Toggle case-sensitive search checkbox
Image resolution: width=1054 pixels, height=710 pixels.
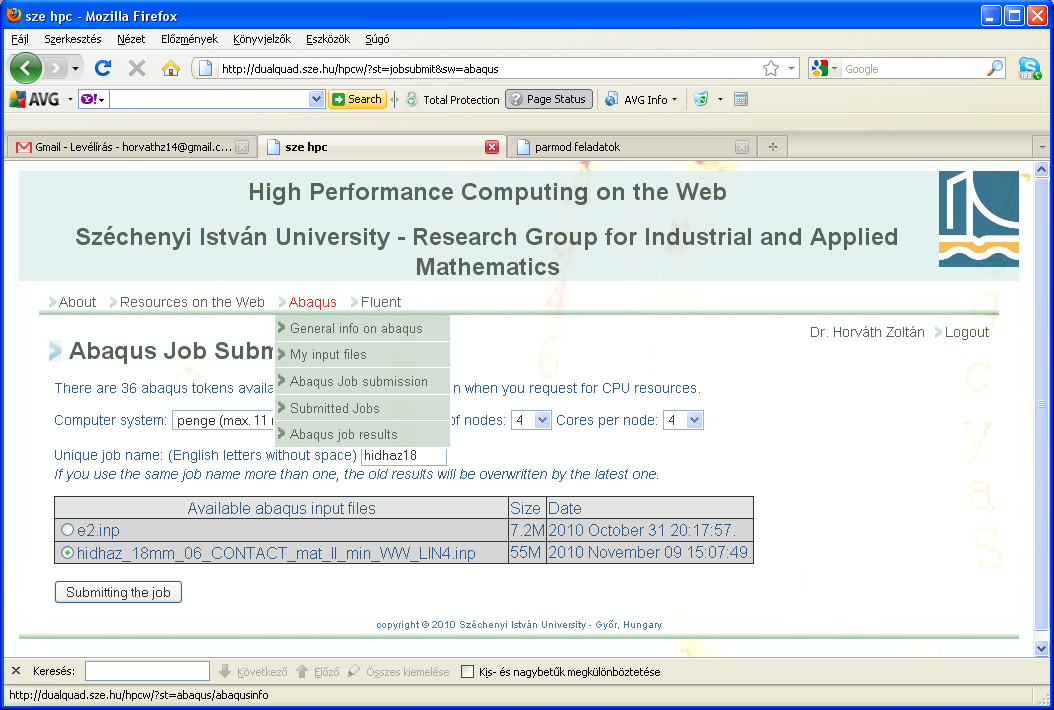[467, 671]
